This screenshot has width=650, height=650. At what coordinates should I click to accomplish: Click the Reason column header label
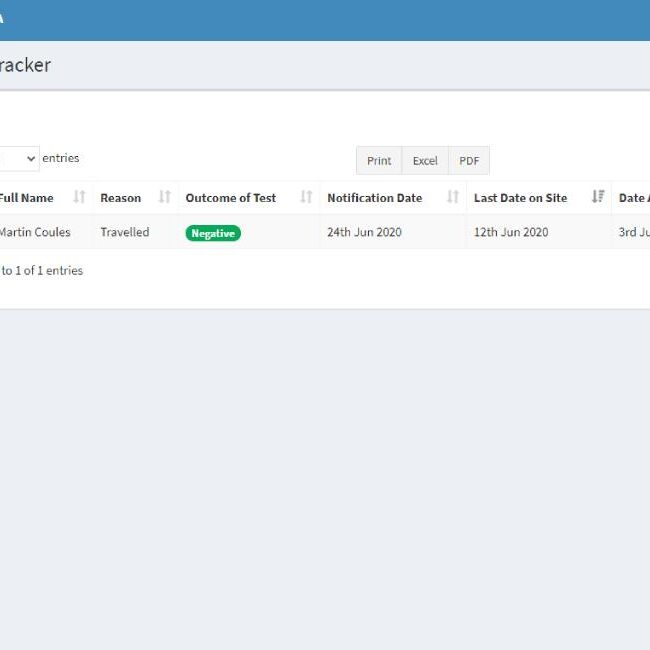tap(121, 198)
